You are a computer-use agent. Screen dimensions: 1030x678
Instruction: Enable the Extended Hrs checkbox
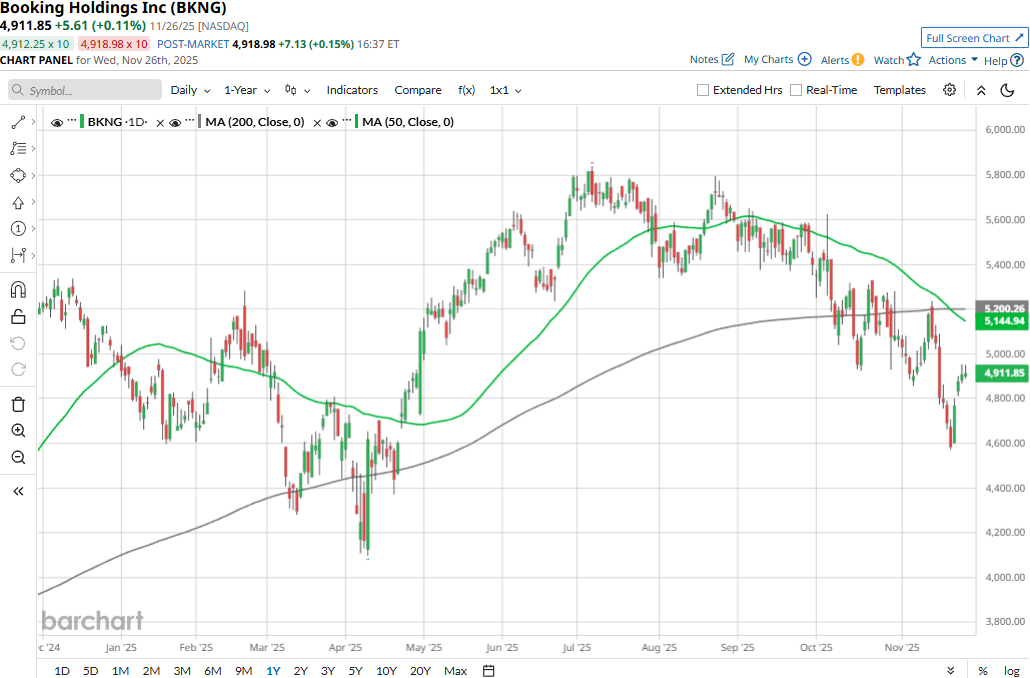coord(703,90)
